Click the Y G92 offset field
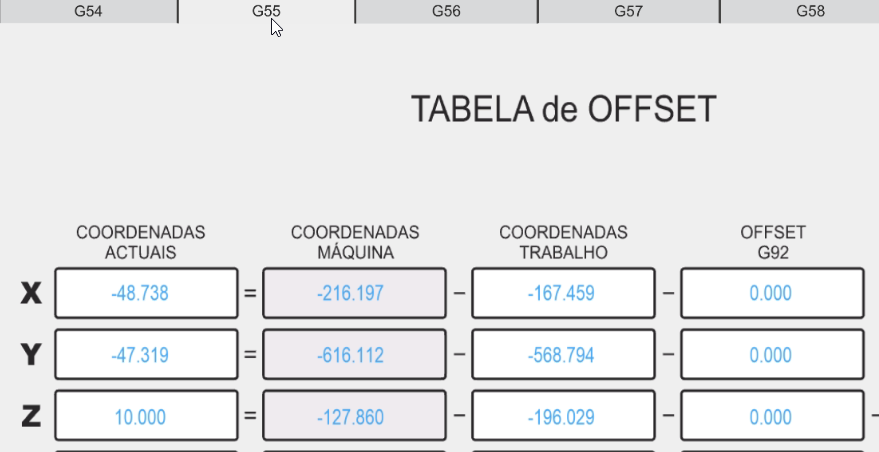The width and height of the screenshot is (879, 452). [x=772, y=354]
